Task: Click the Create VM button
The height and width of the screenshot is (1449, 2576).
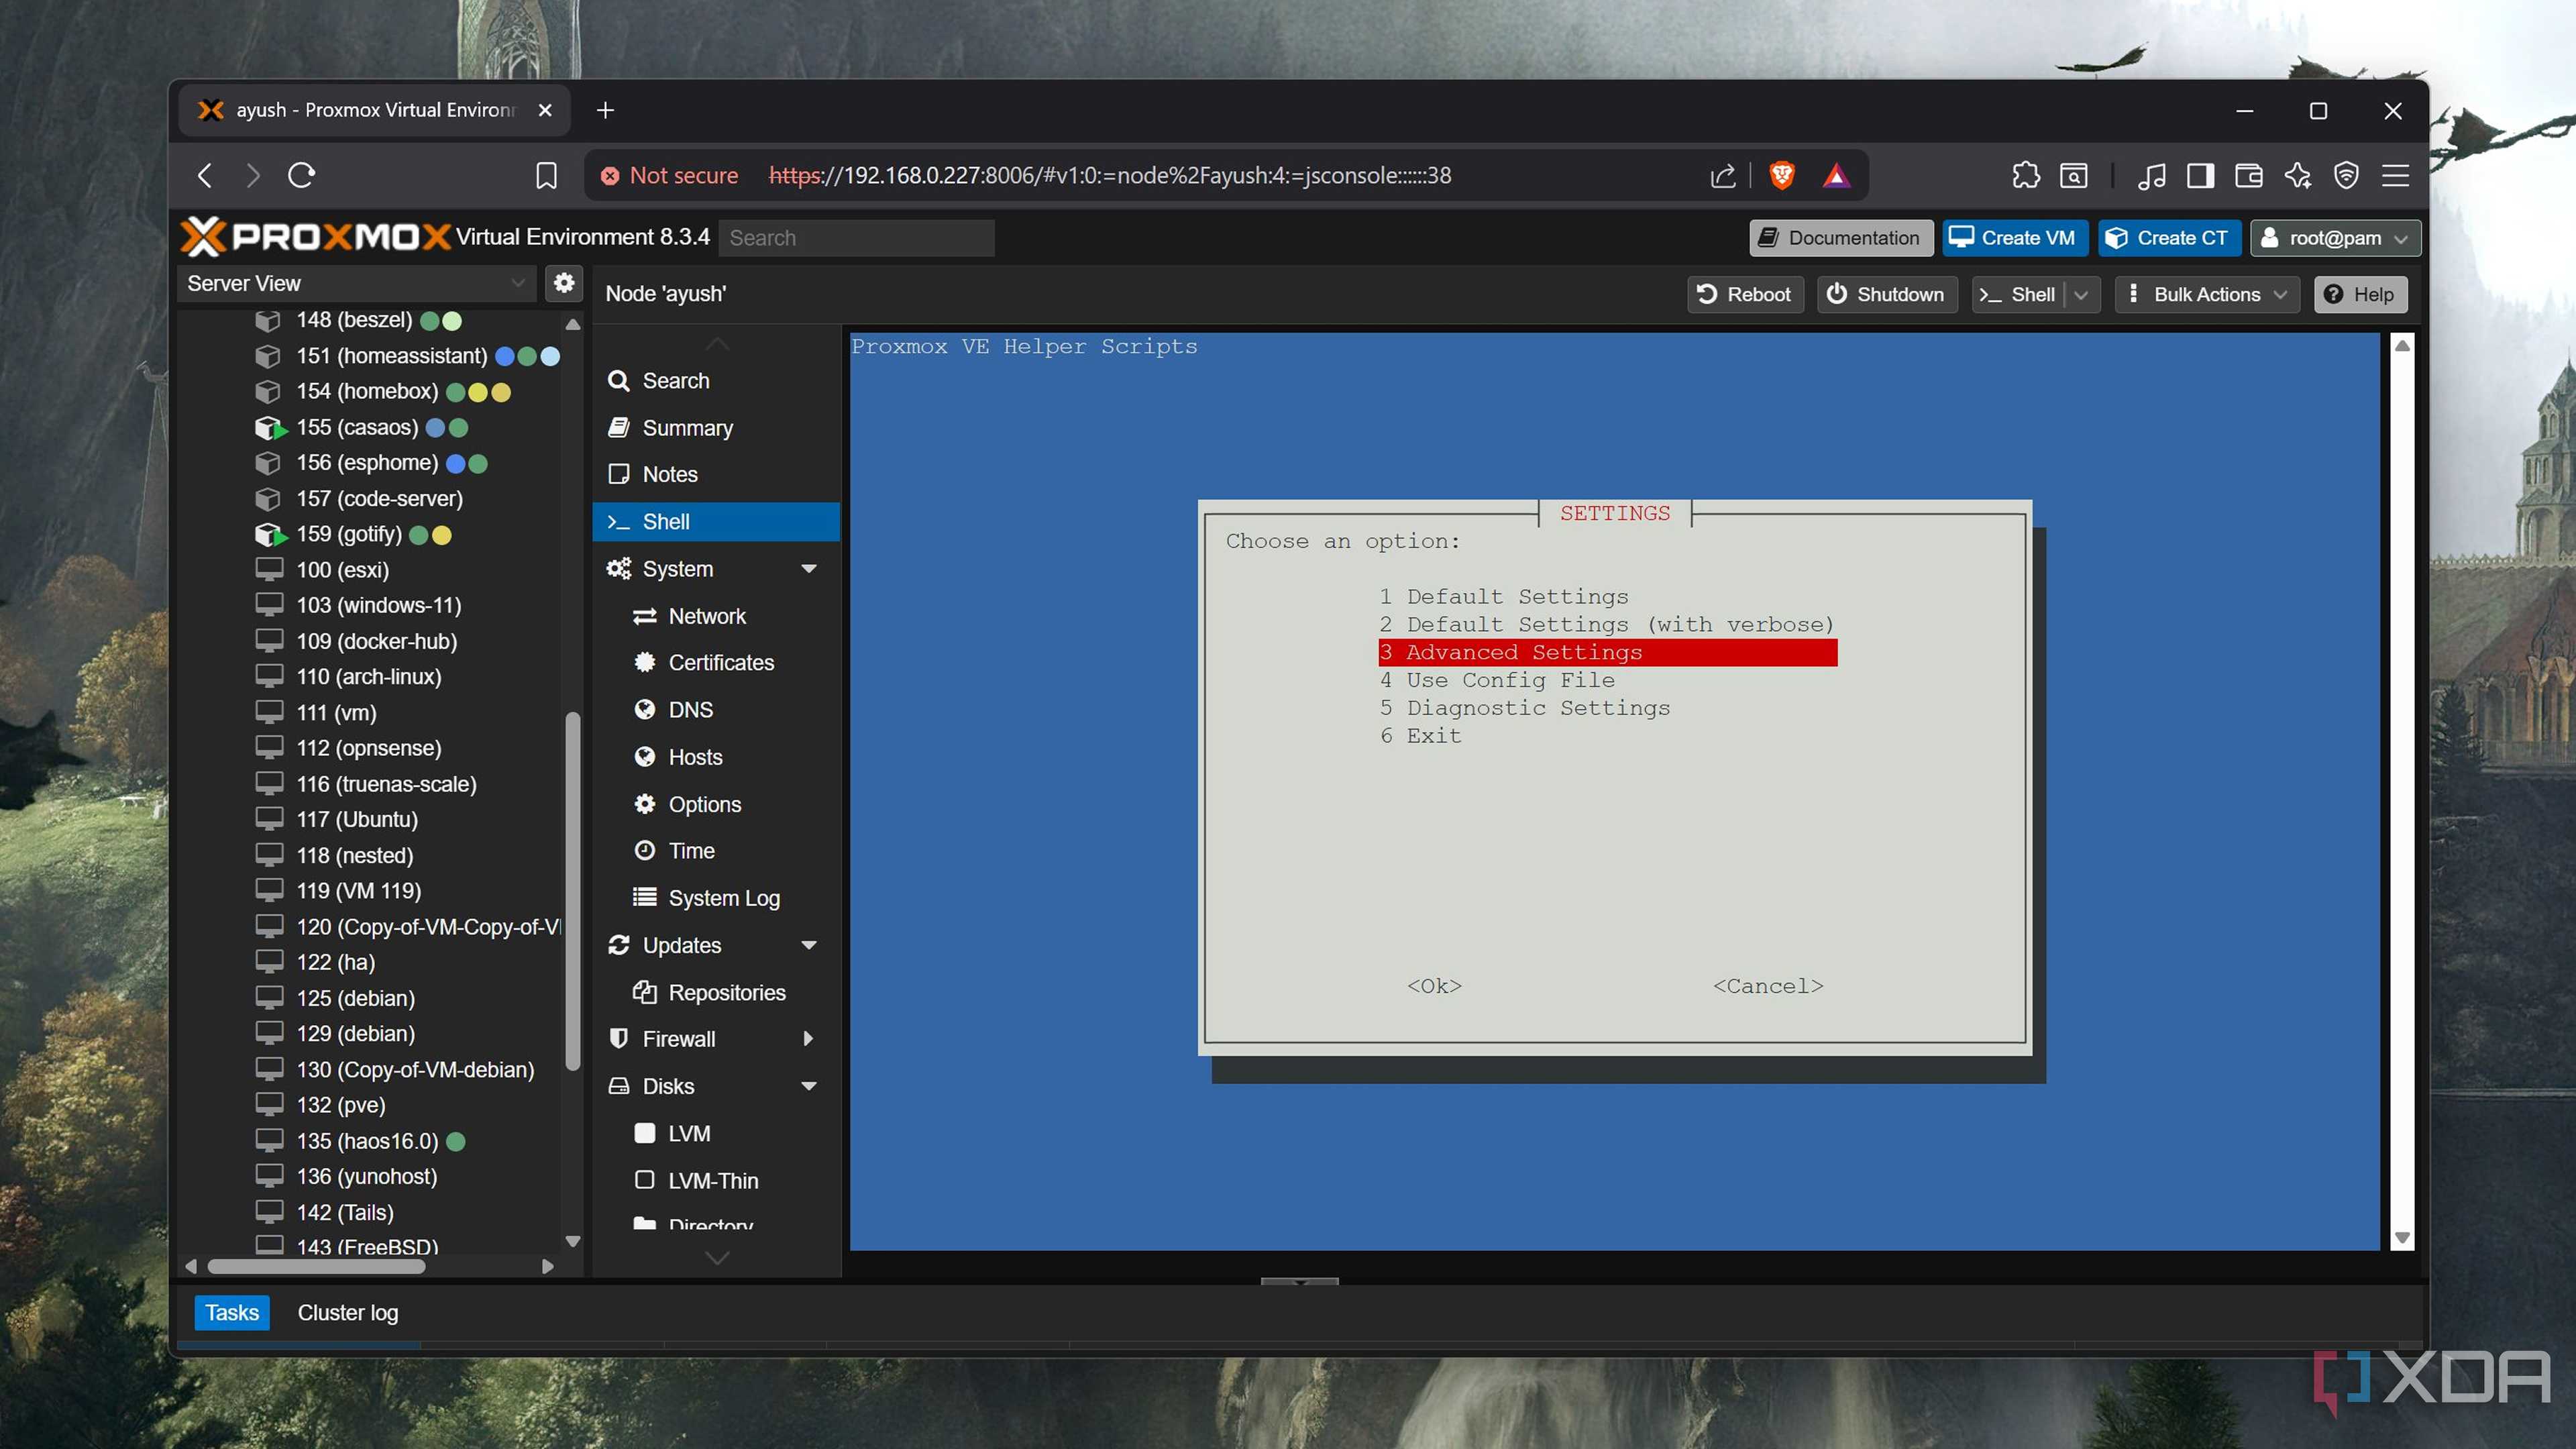Action: point(2014,238)
